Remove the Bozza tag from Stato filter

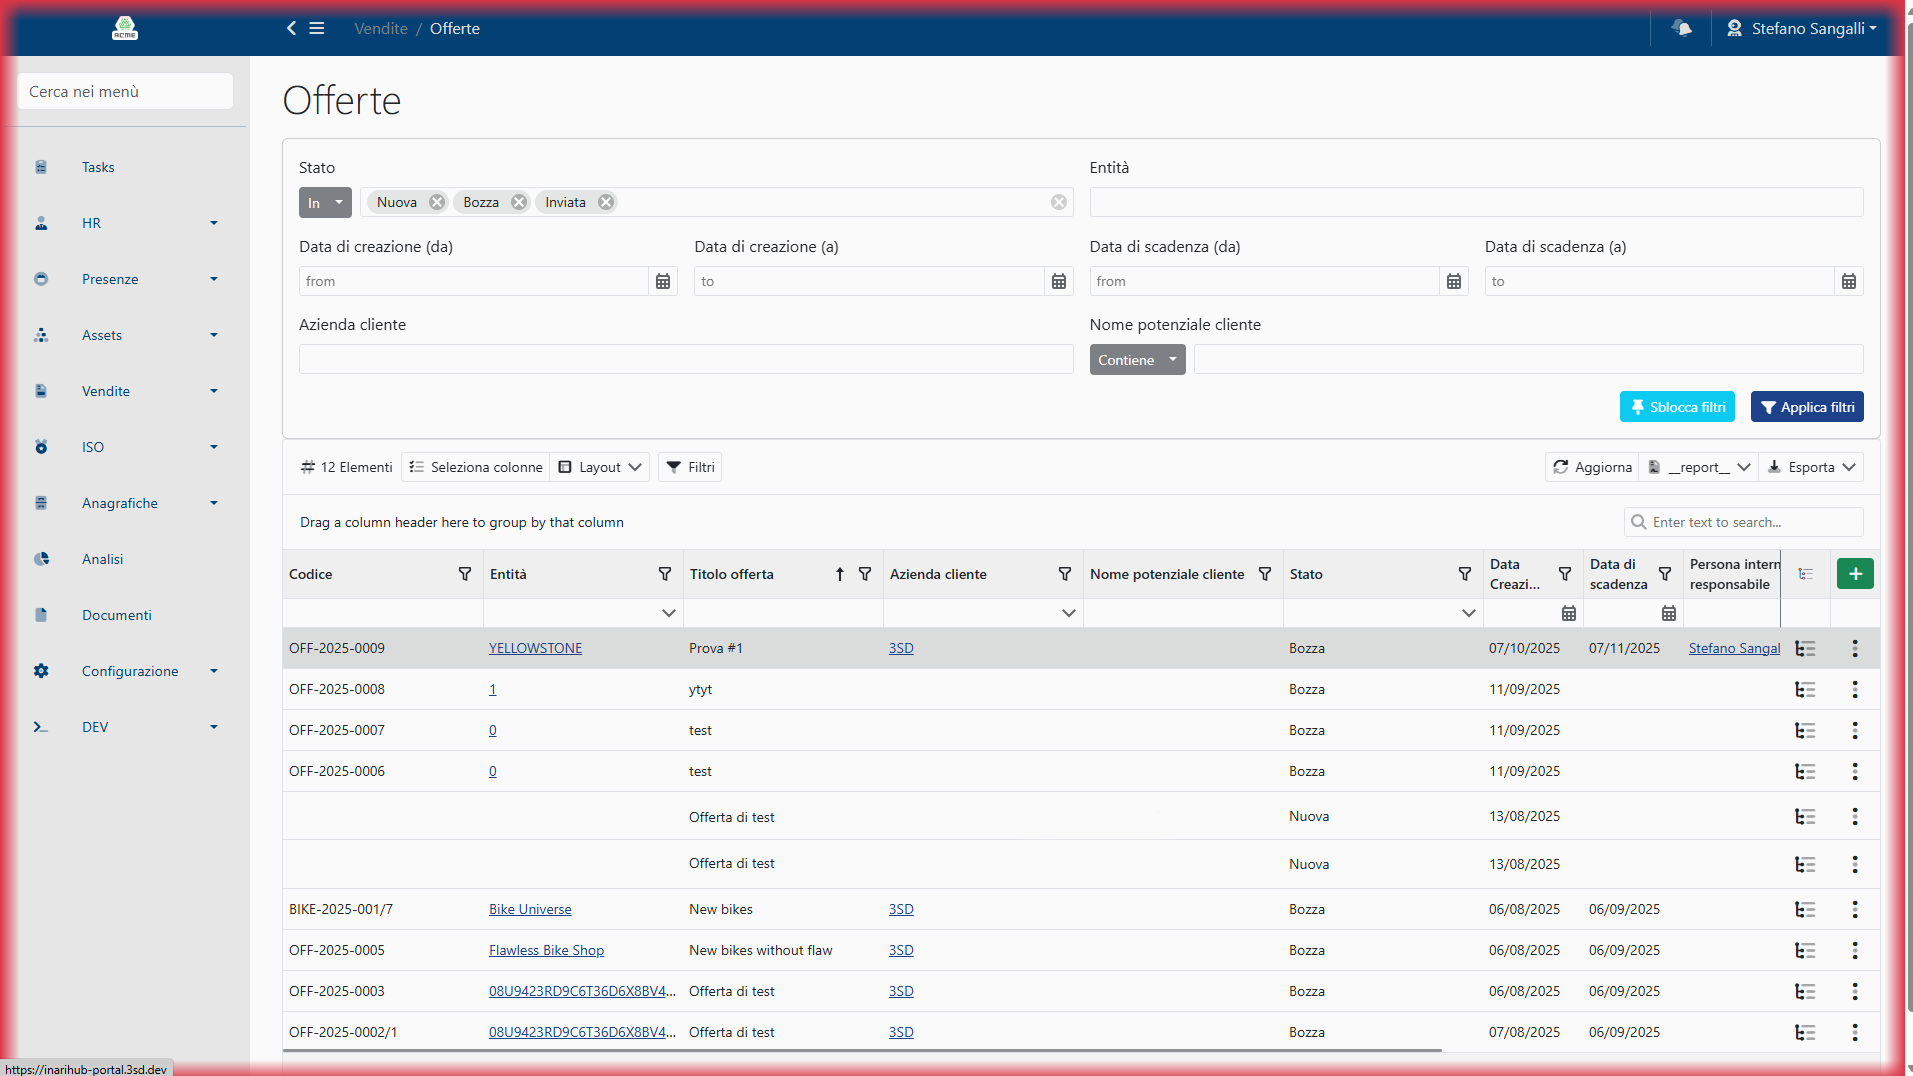(x=519, y=202)
